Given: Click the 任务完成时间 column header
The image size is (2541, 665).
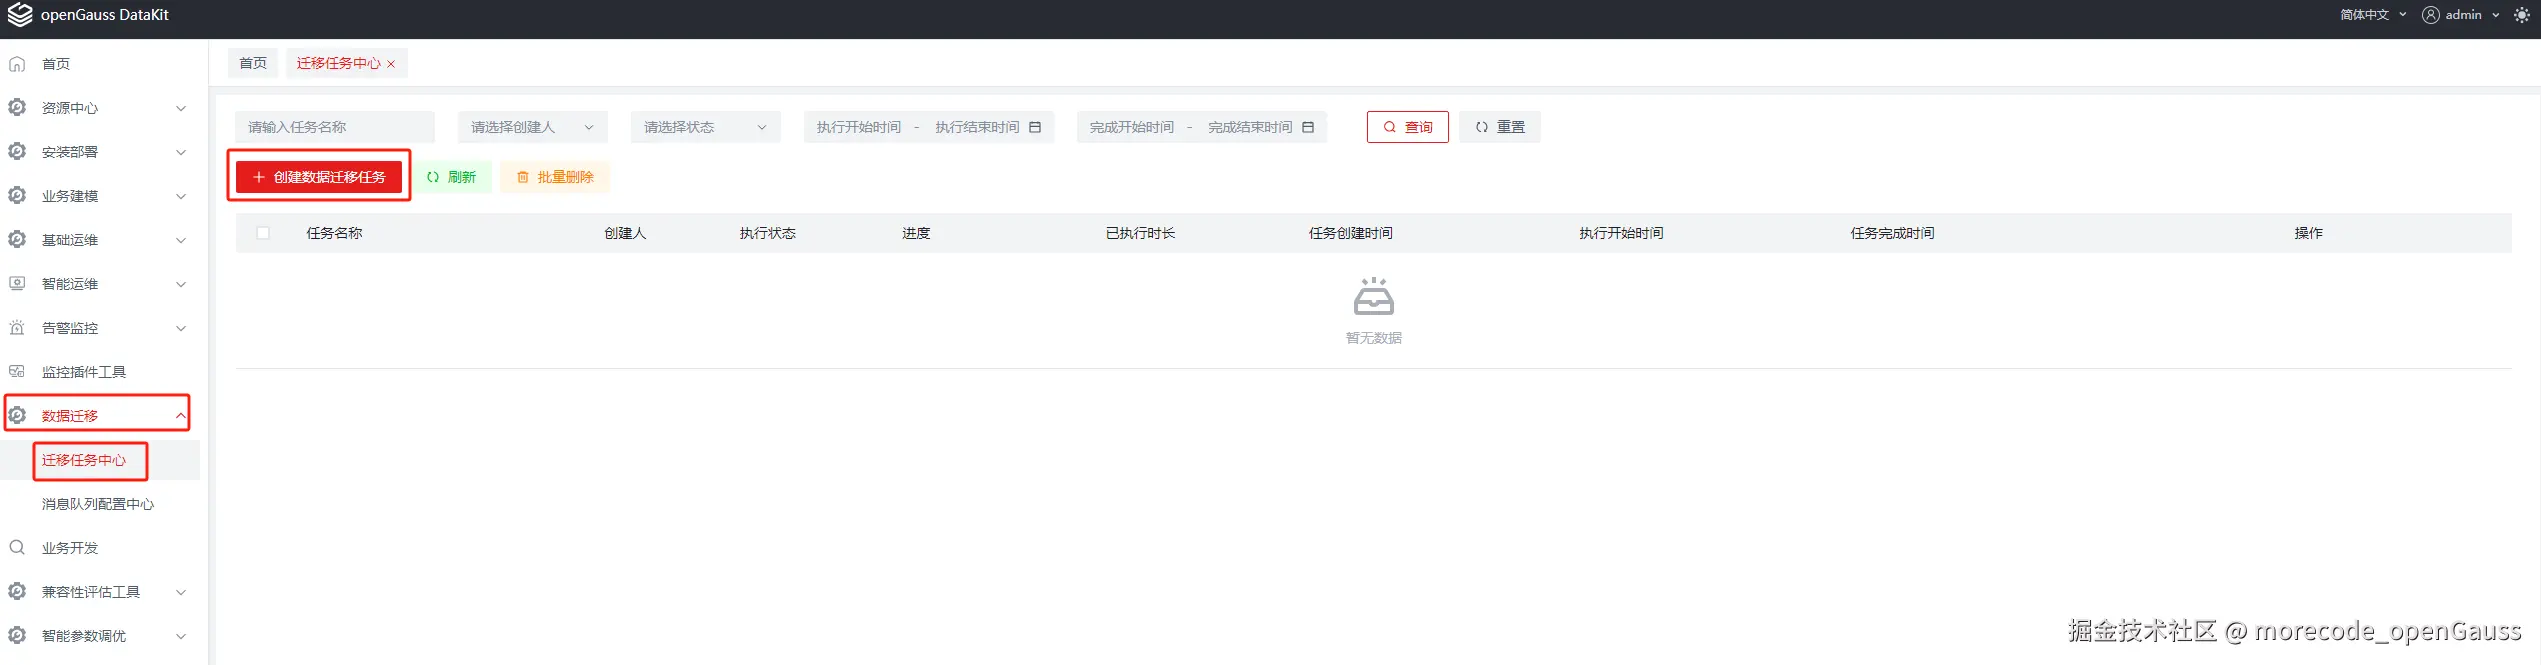Looking at the screenshot, I should pos(1892,233).
